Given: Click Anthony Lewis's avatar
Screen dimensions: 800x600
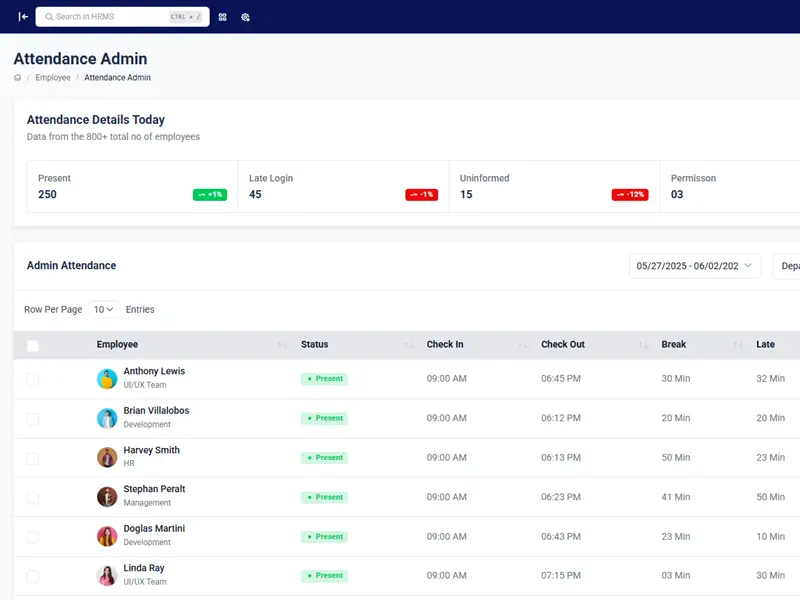Looking at the screenshot, I should [x=107, y=379].
